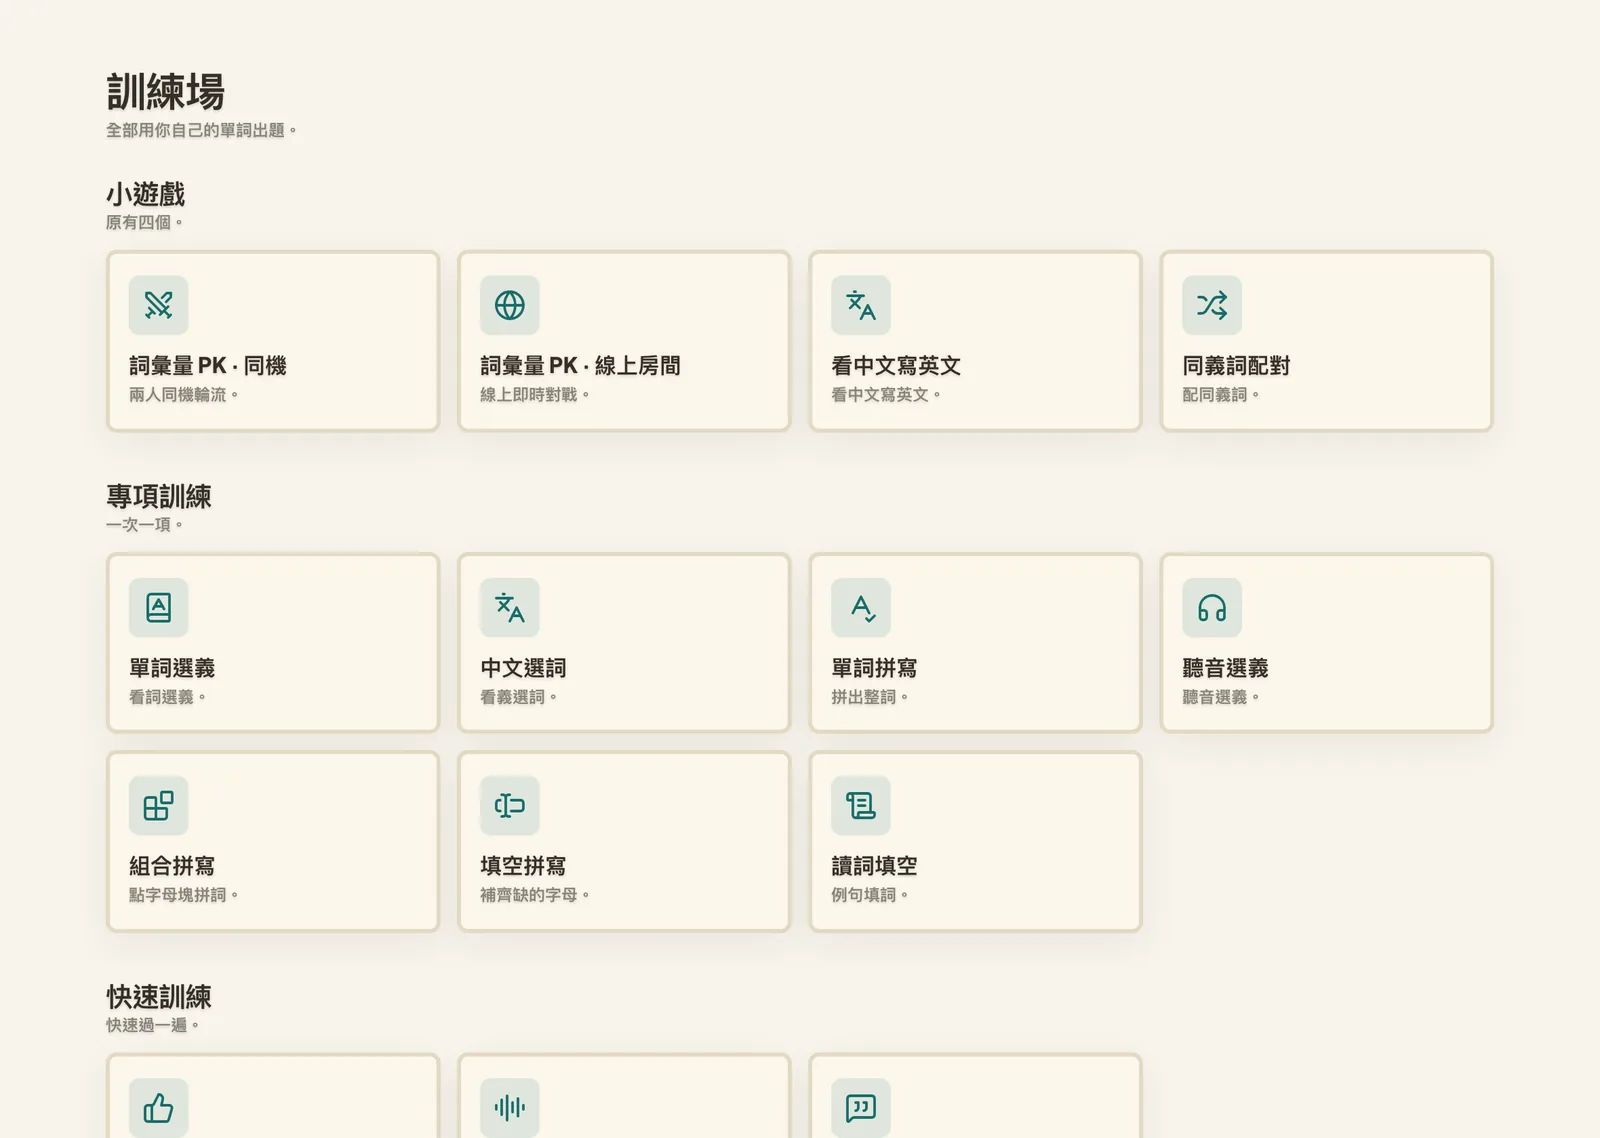Image resolution: width=1600 pixels, height=1138 pixels.
Task: Open the 單詞拼寫 training title
Action: coord(874,668)
